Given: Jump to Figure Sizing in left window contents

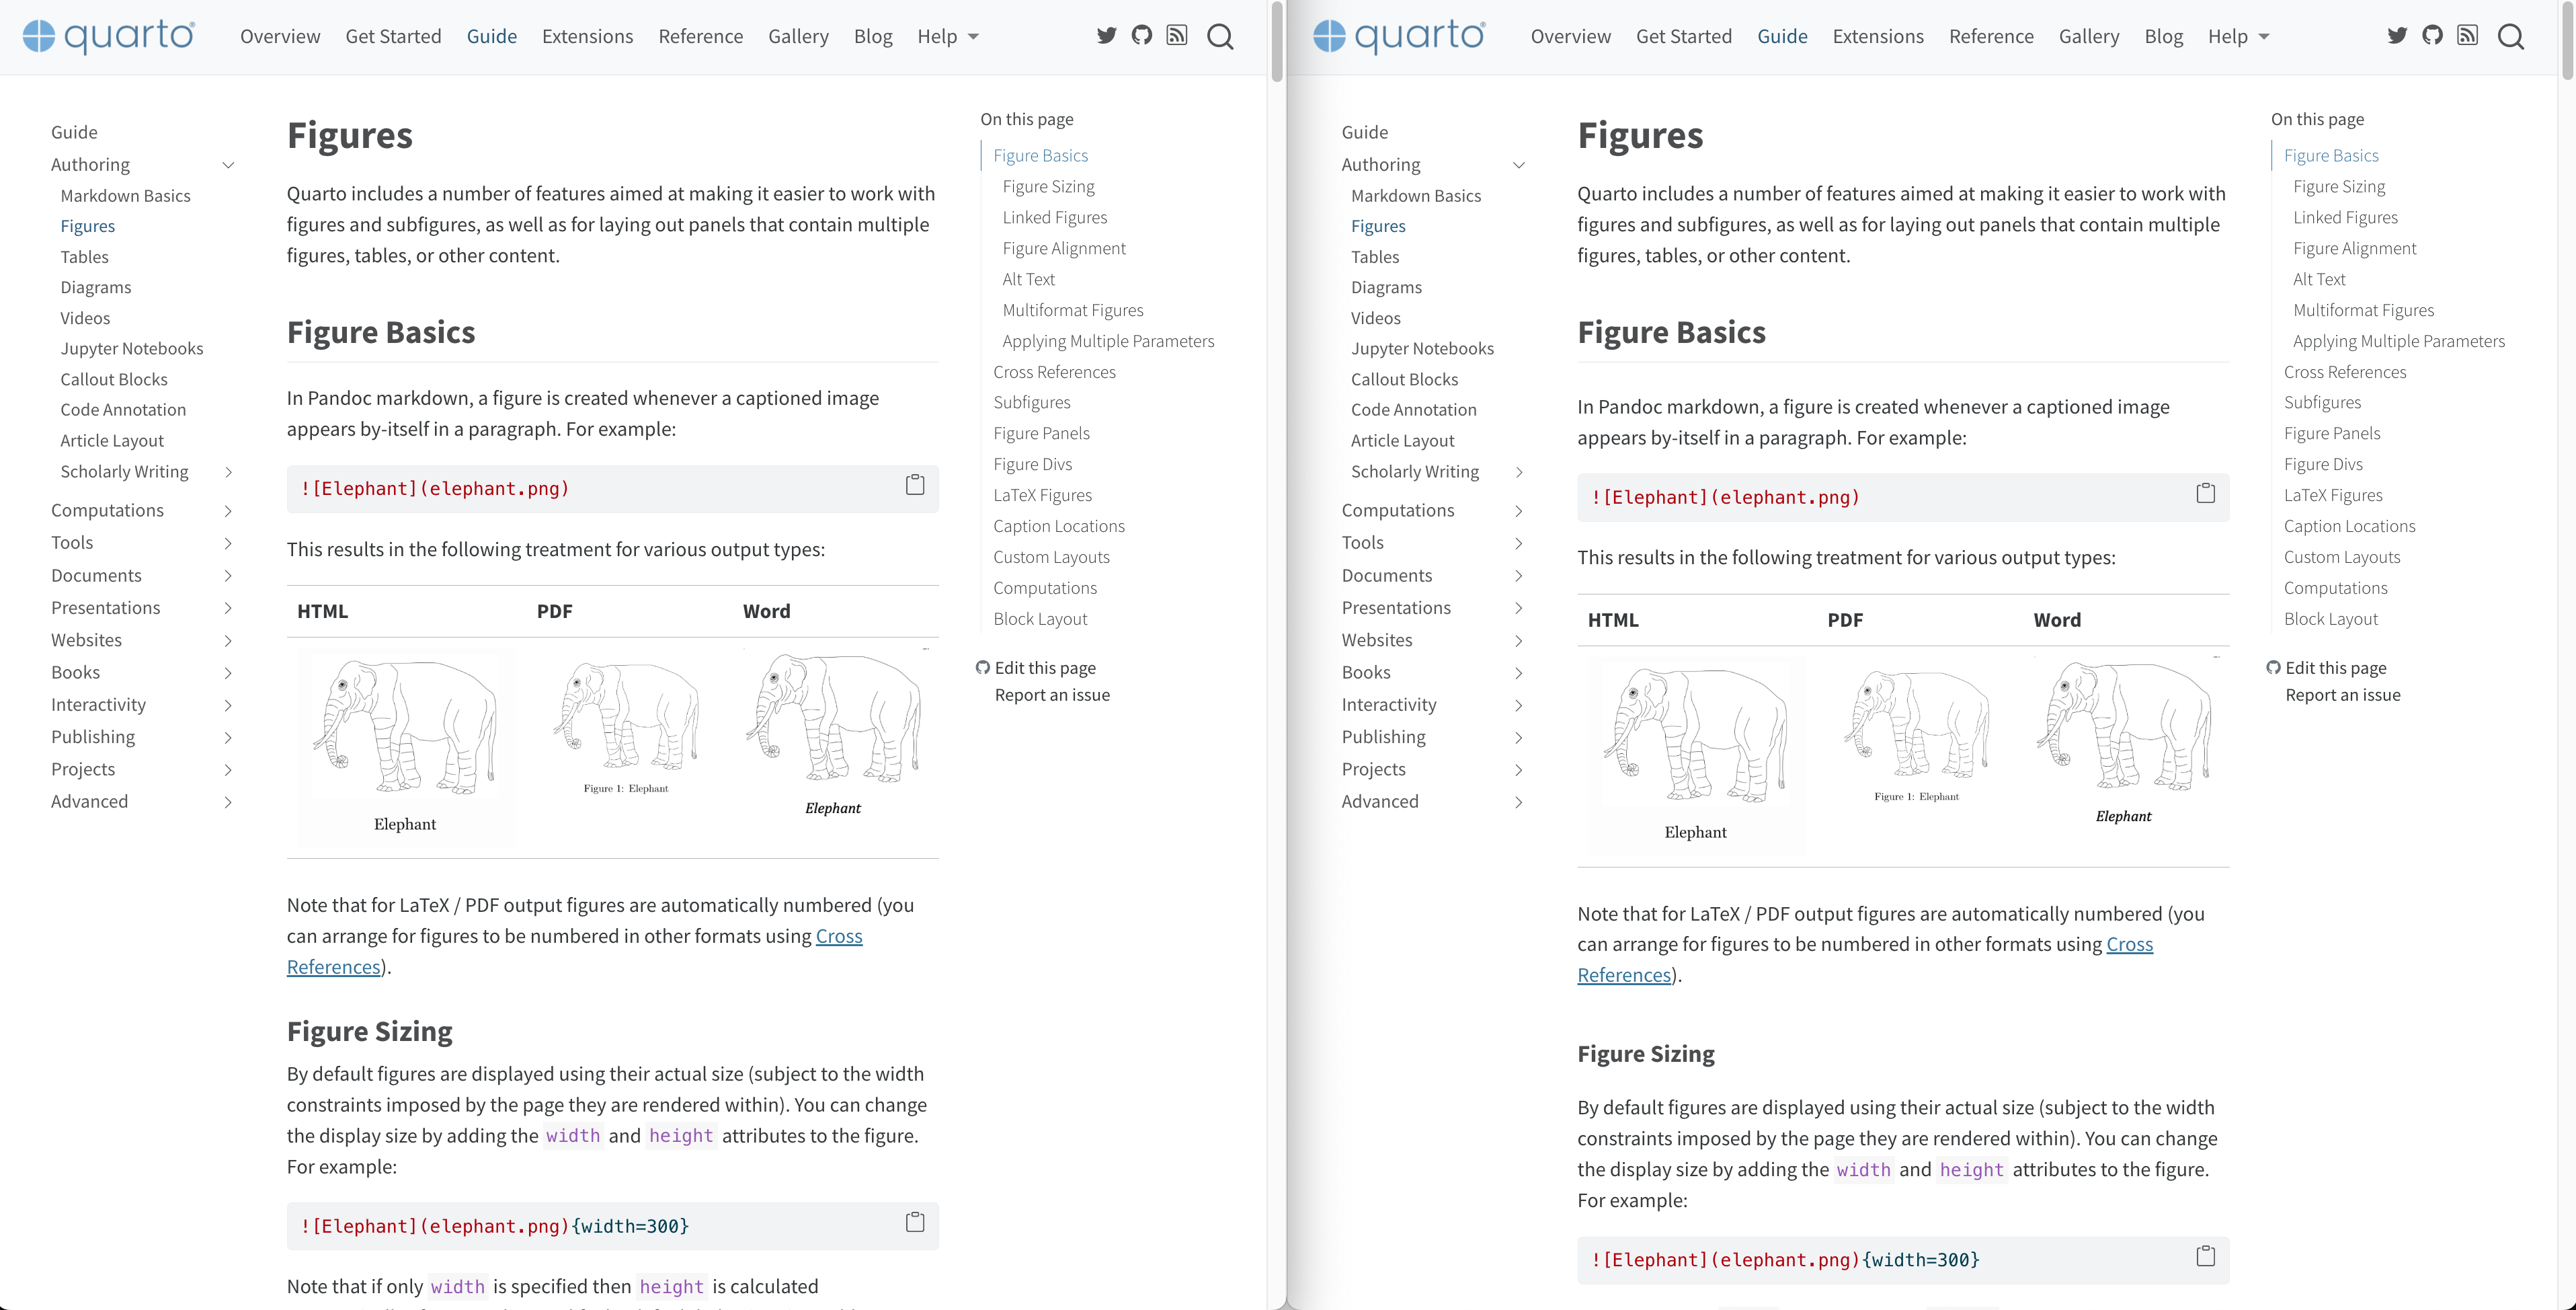Looking at the screenshot, I should (x=1048, y=186).
